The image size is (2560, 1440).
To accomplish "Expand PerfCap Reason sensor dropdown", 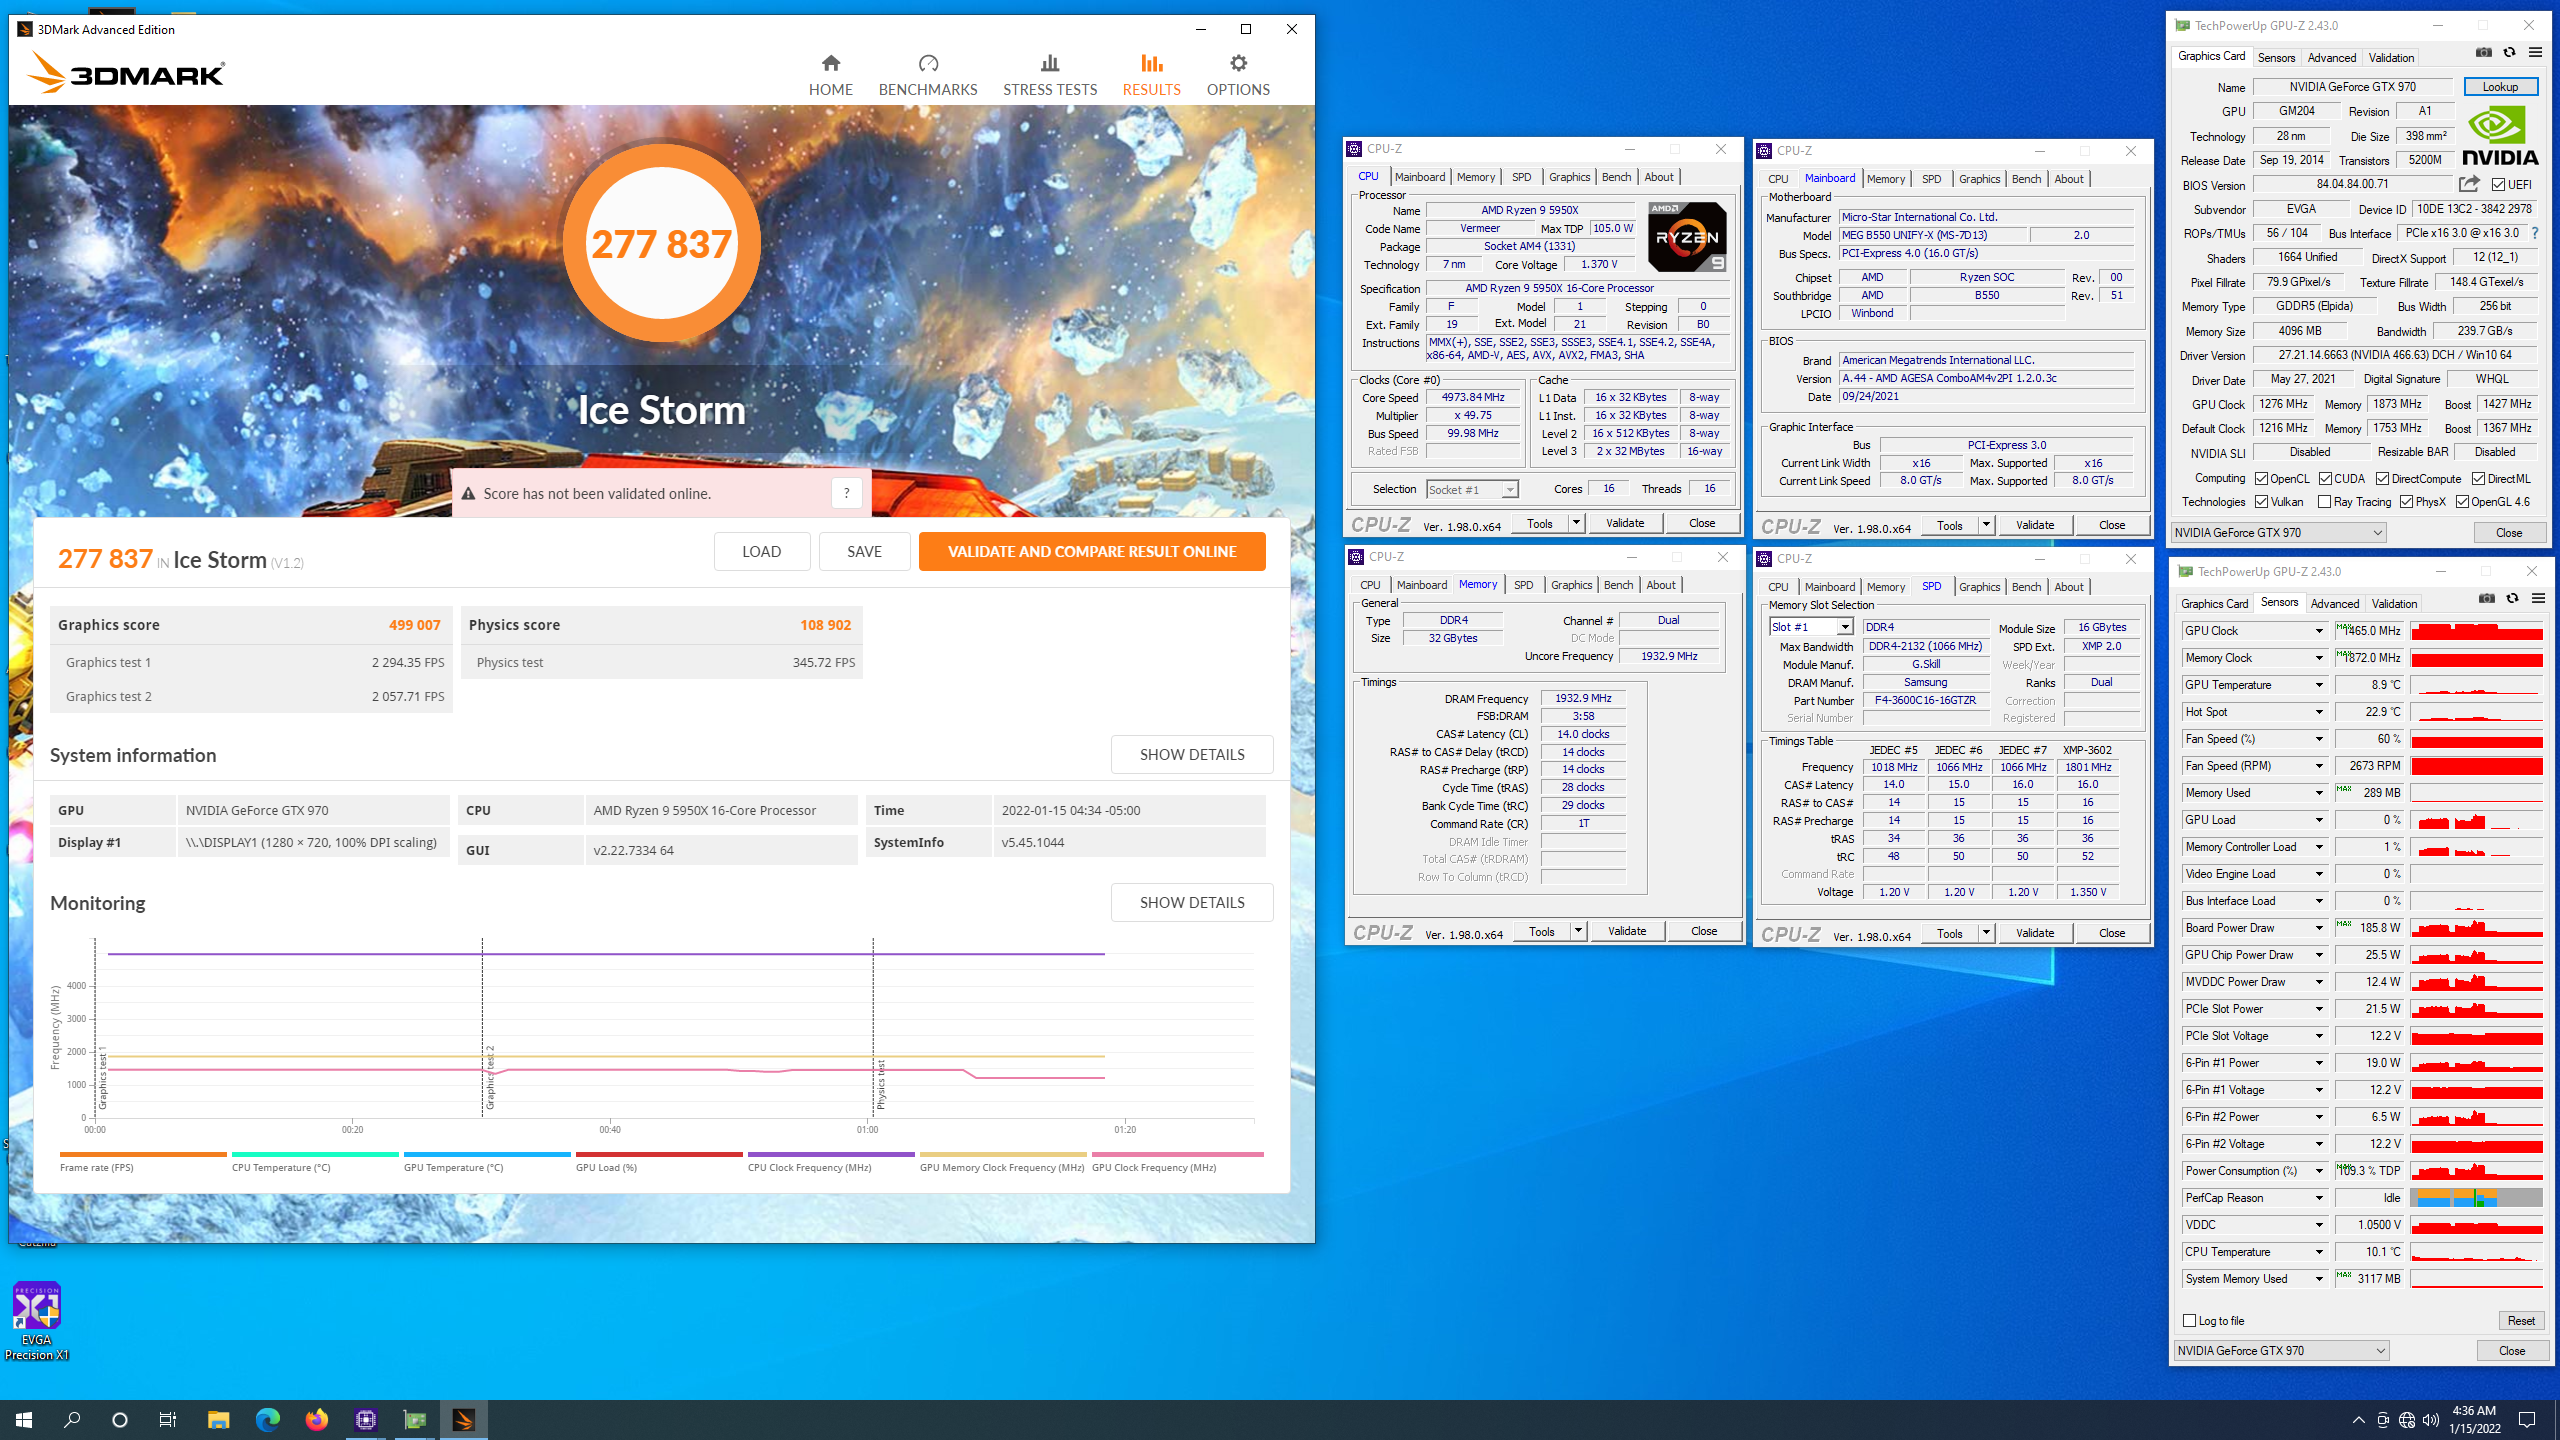I will click(x=2319, y=1198).
